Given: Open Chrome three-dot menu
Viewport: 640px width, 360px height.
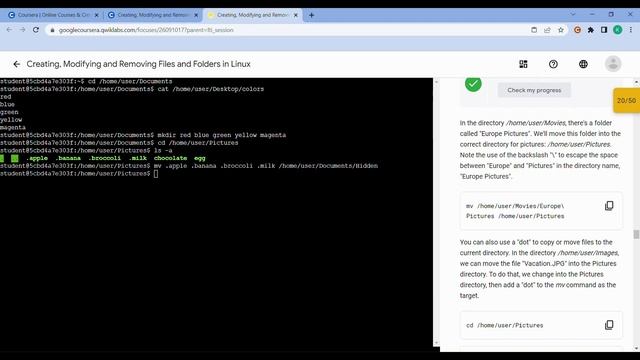Looking at the screenshot, I should [x=631, y=30].
